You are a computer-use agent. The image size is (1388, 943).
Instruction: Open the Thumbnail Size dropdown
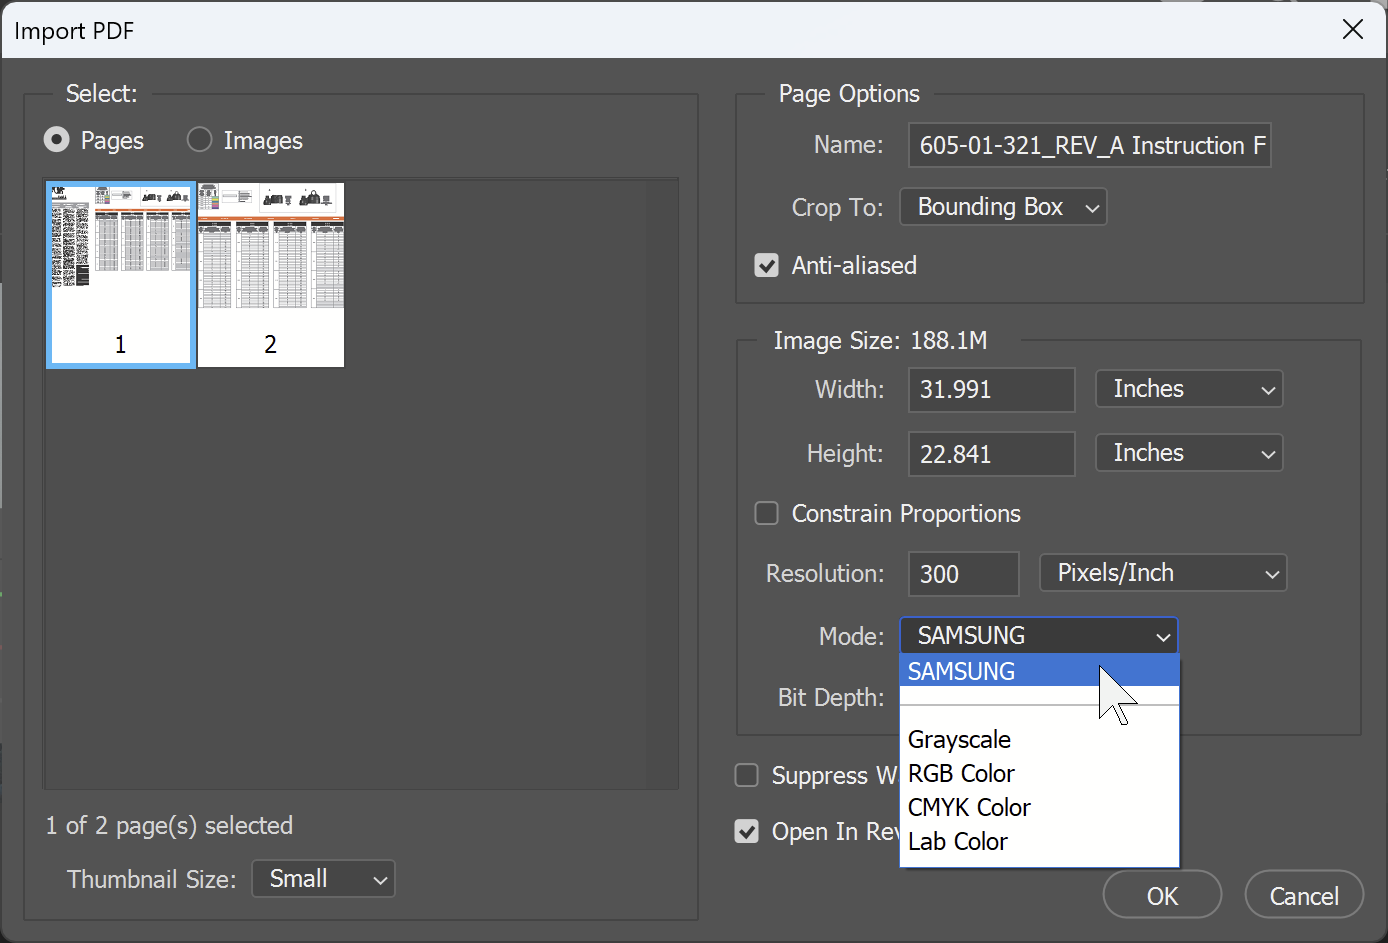(323, 879)
